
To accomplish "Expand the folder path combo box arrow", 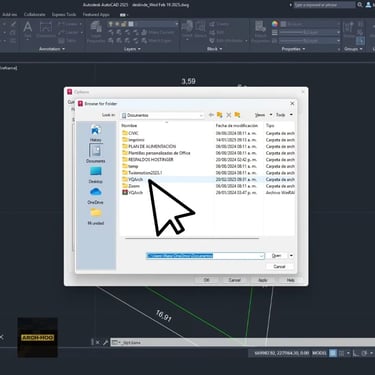I will tap(262, 256).
